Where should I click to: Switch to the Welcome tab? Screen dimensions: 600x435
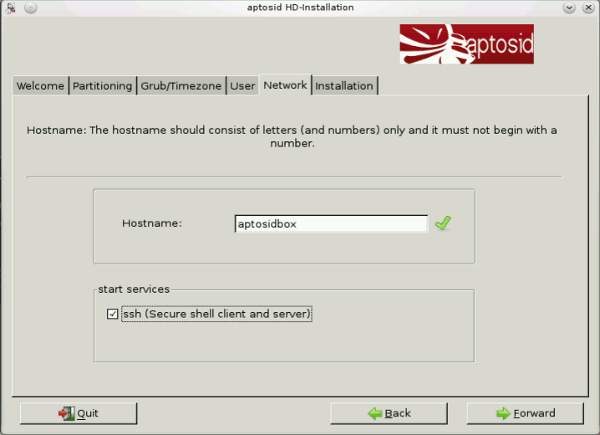point(40,86)
